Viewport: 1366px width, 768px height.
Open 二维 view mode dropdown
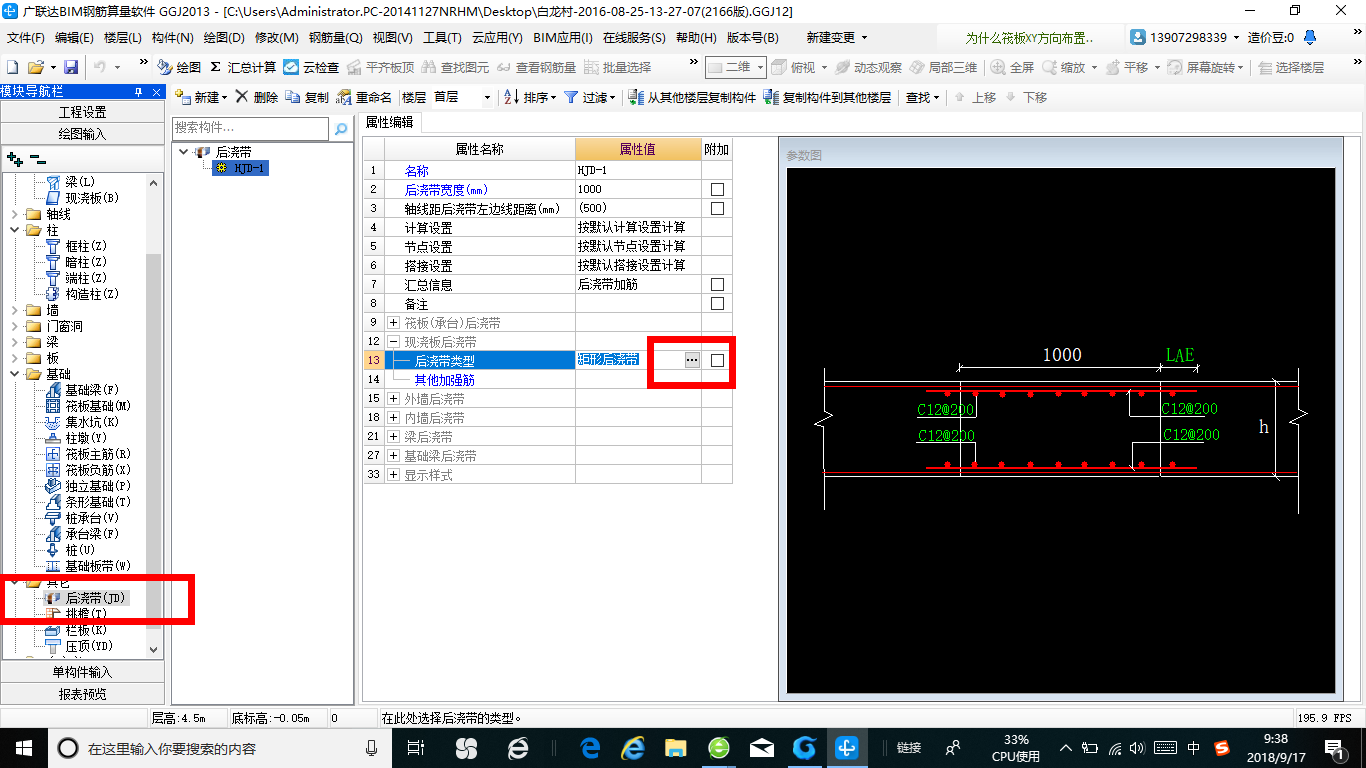[x=736, y=67]
